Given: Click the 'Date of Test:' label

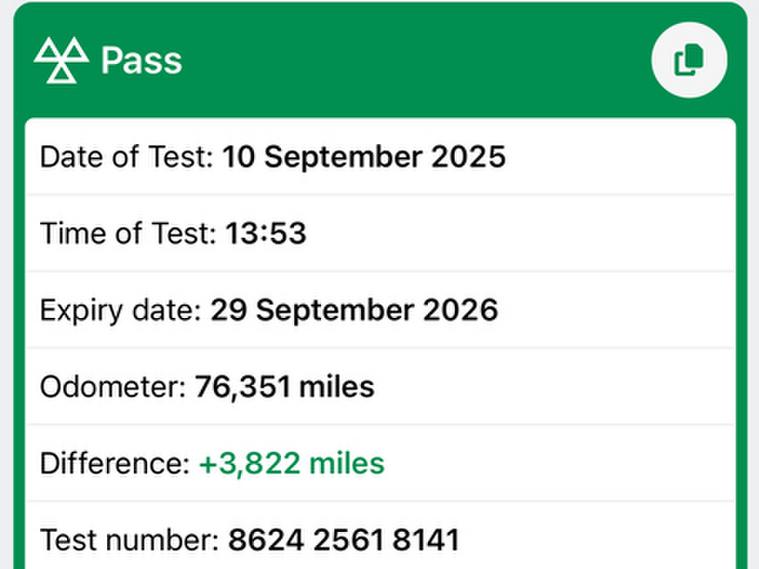Looking at the screenshot, I should [127, 157].
